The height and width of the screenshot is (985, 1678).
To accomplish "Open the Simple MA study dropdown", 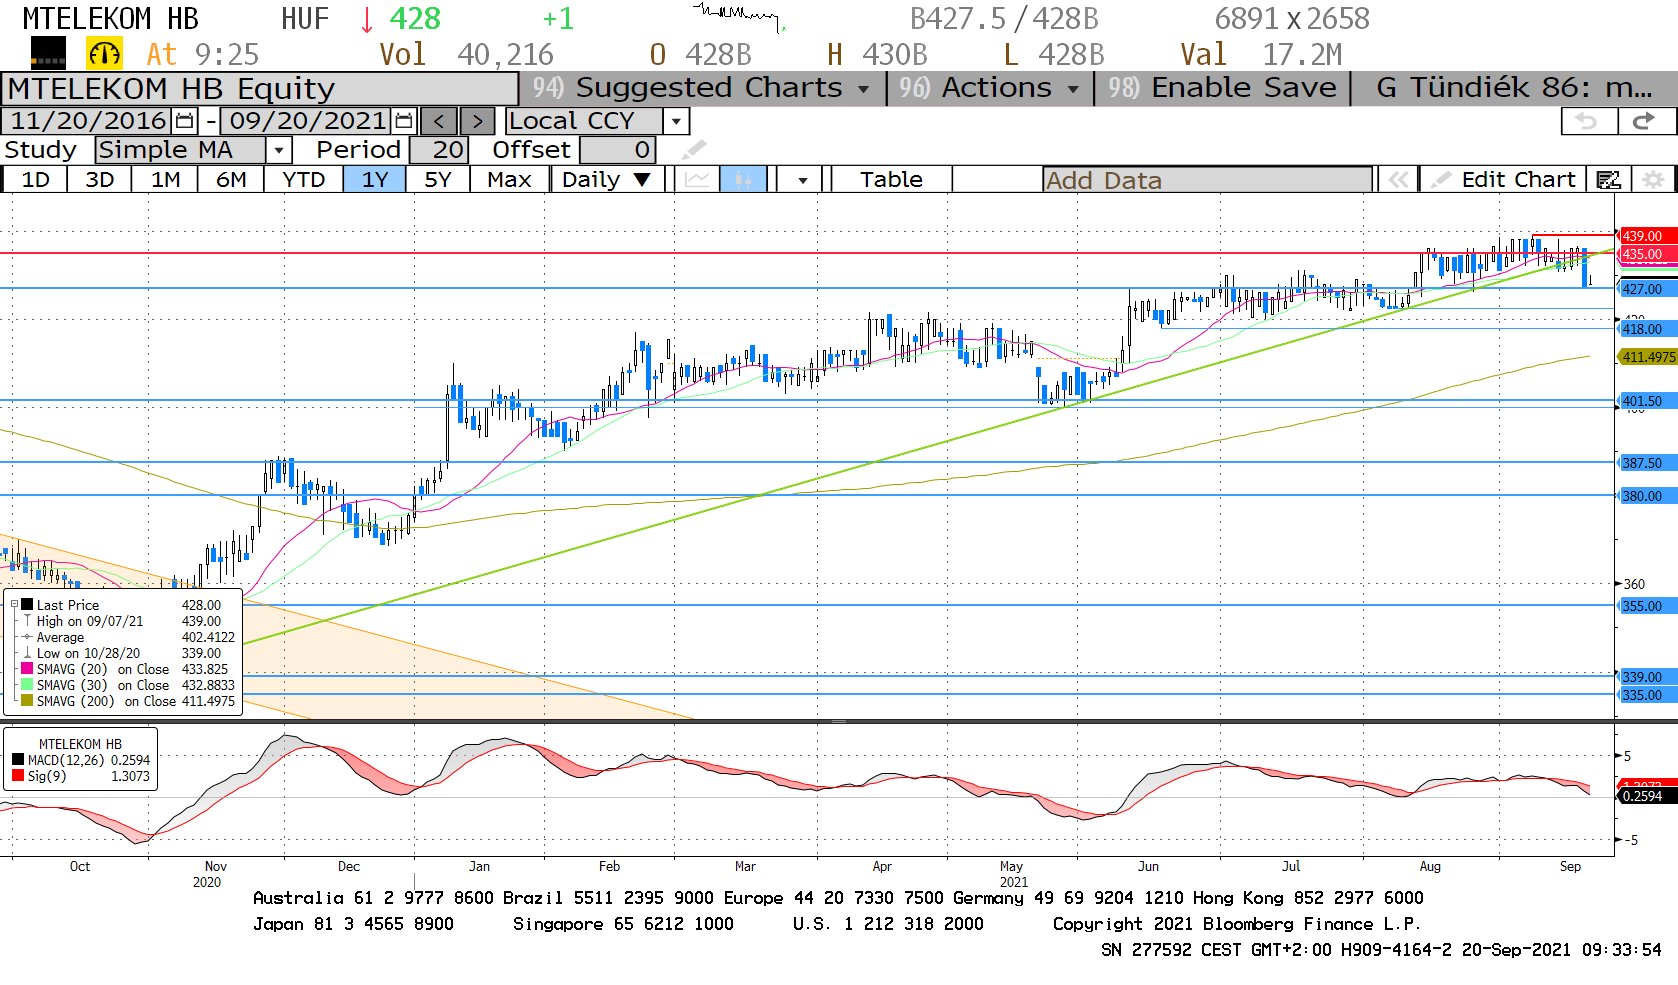I will pos(279,150).
